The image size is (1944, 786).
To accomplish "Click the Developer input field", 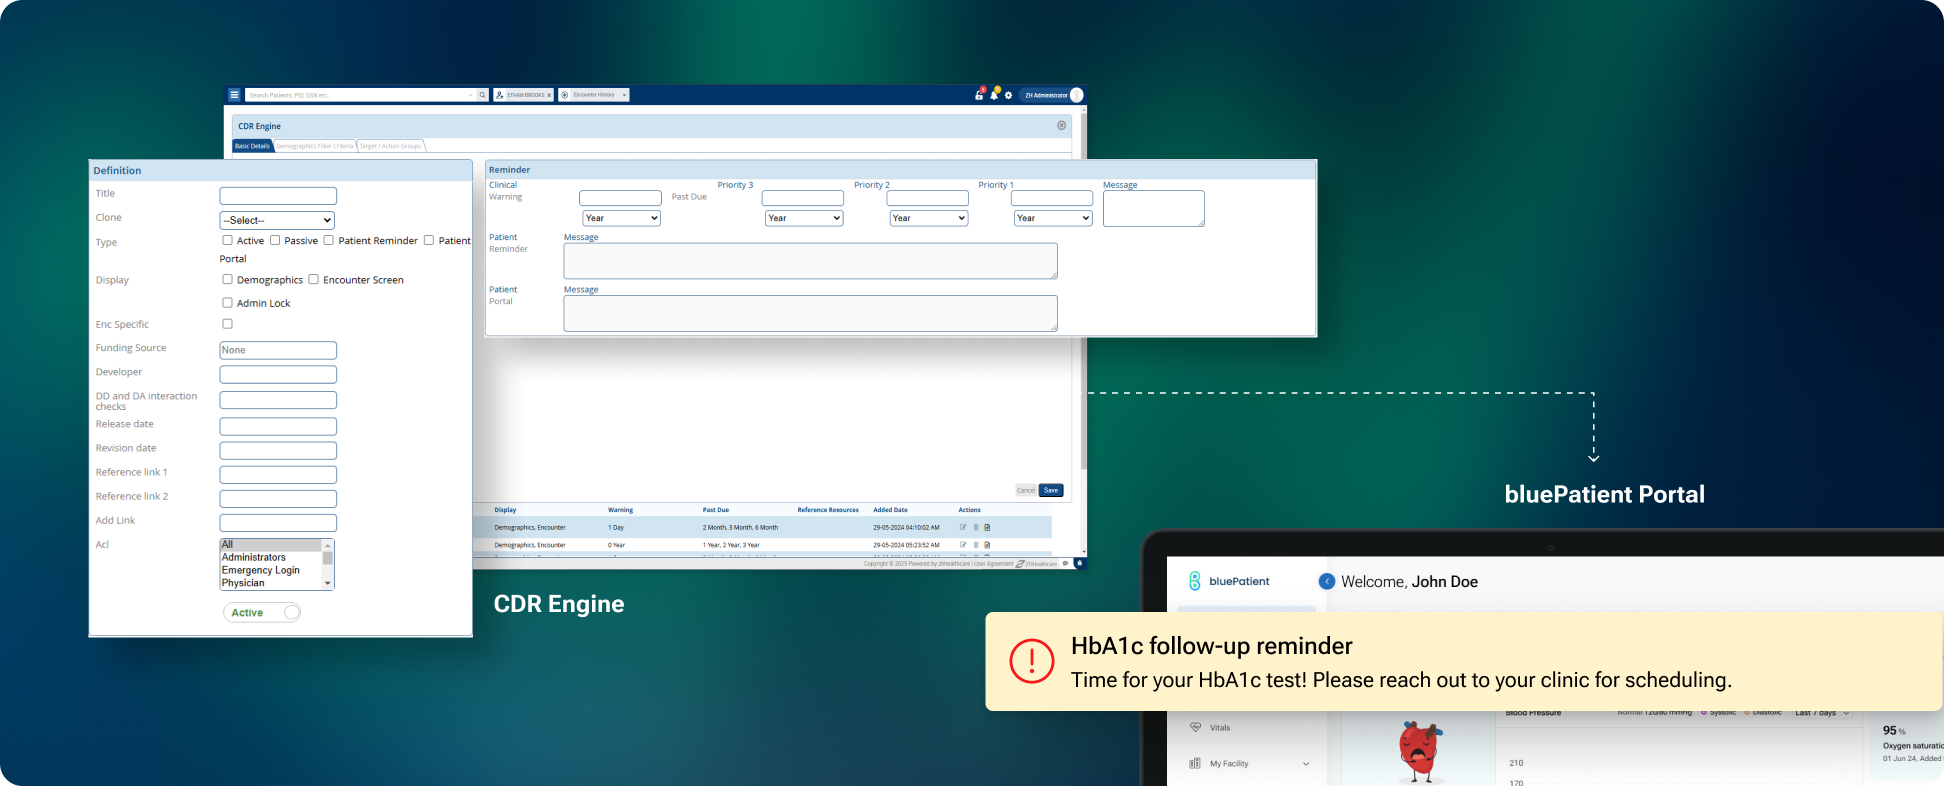I will tap(278, 374).
